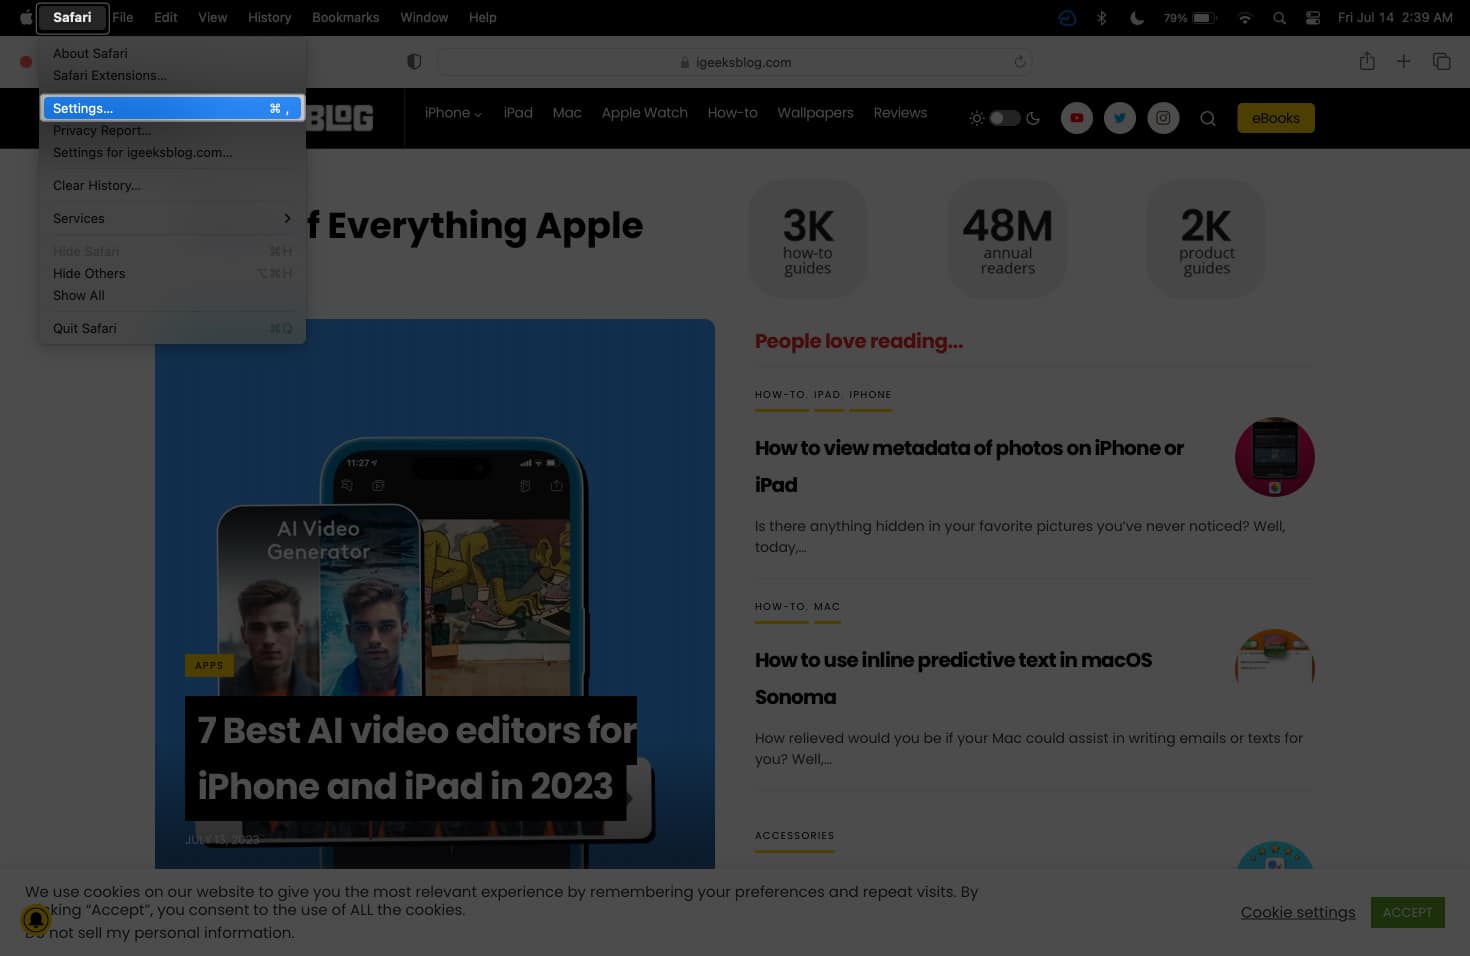This screenshot has height=956, width=1470.
Task: Click photo metadata article thumbnail
Action: coord(1275,457)
